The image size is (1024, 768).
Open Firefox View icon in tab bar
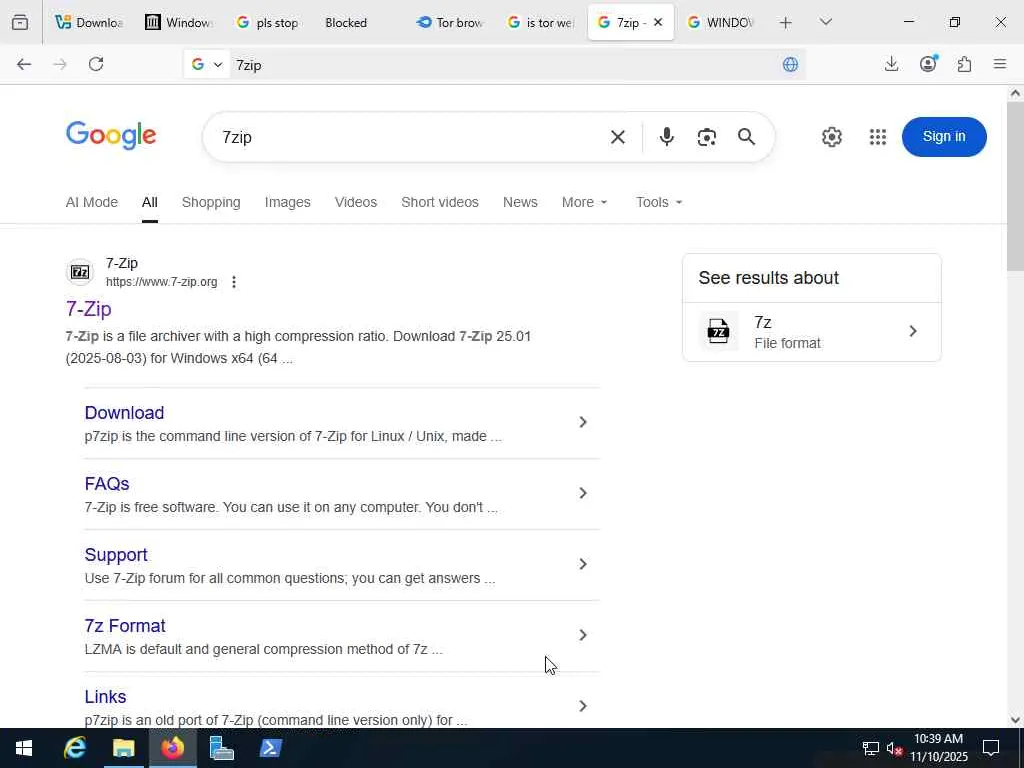20,22
